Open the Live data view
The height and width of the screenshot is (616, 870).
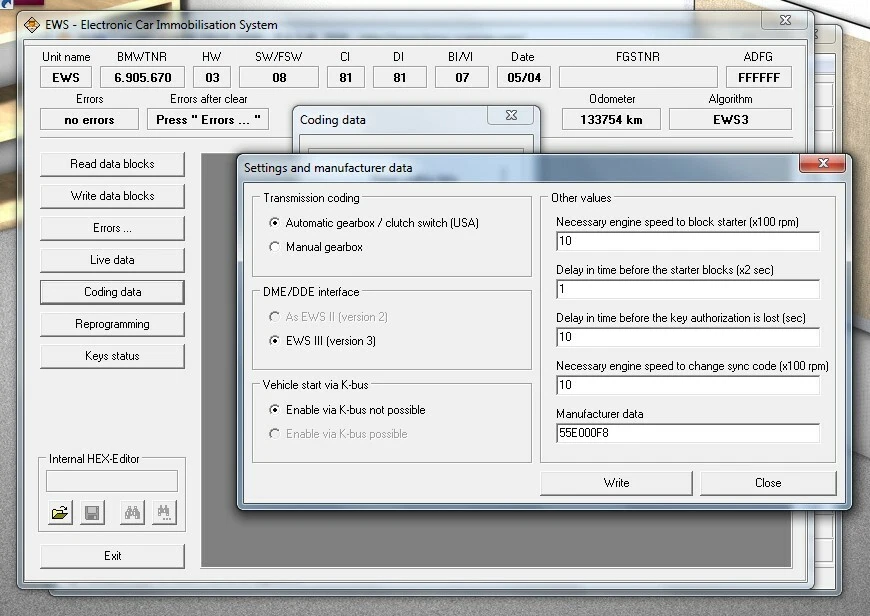pos(112,260)
